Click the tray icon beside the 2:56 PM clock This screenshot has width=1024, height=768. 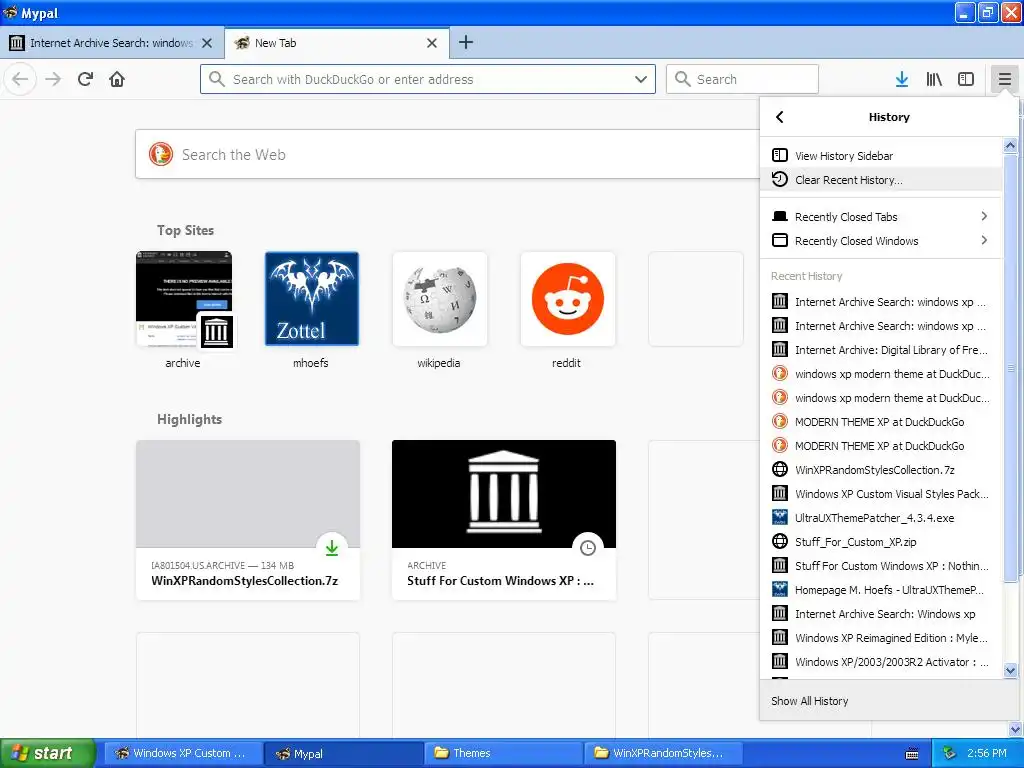pos(950,753)
